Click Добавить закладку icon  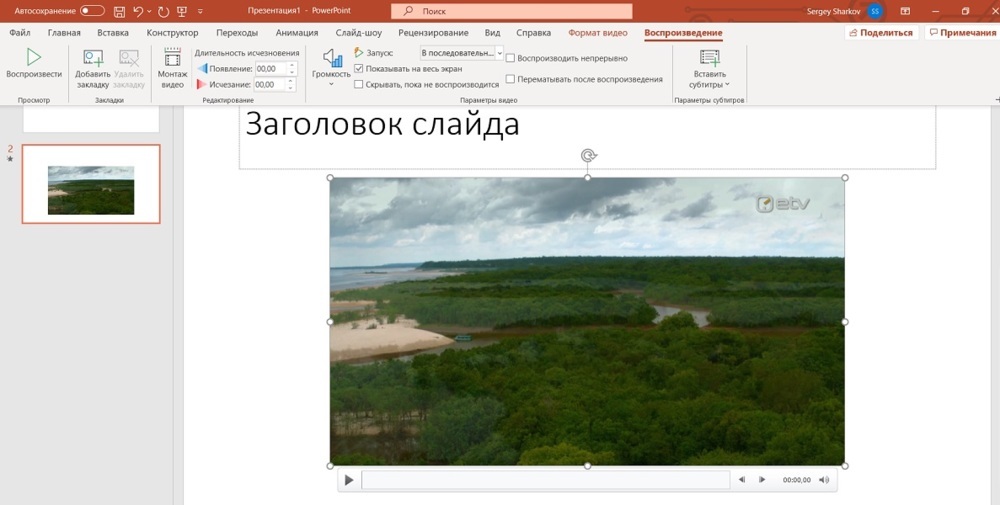point(93,59)
